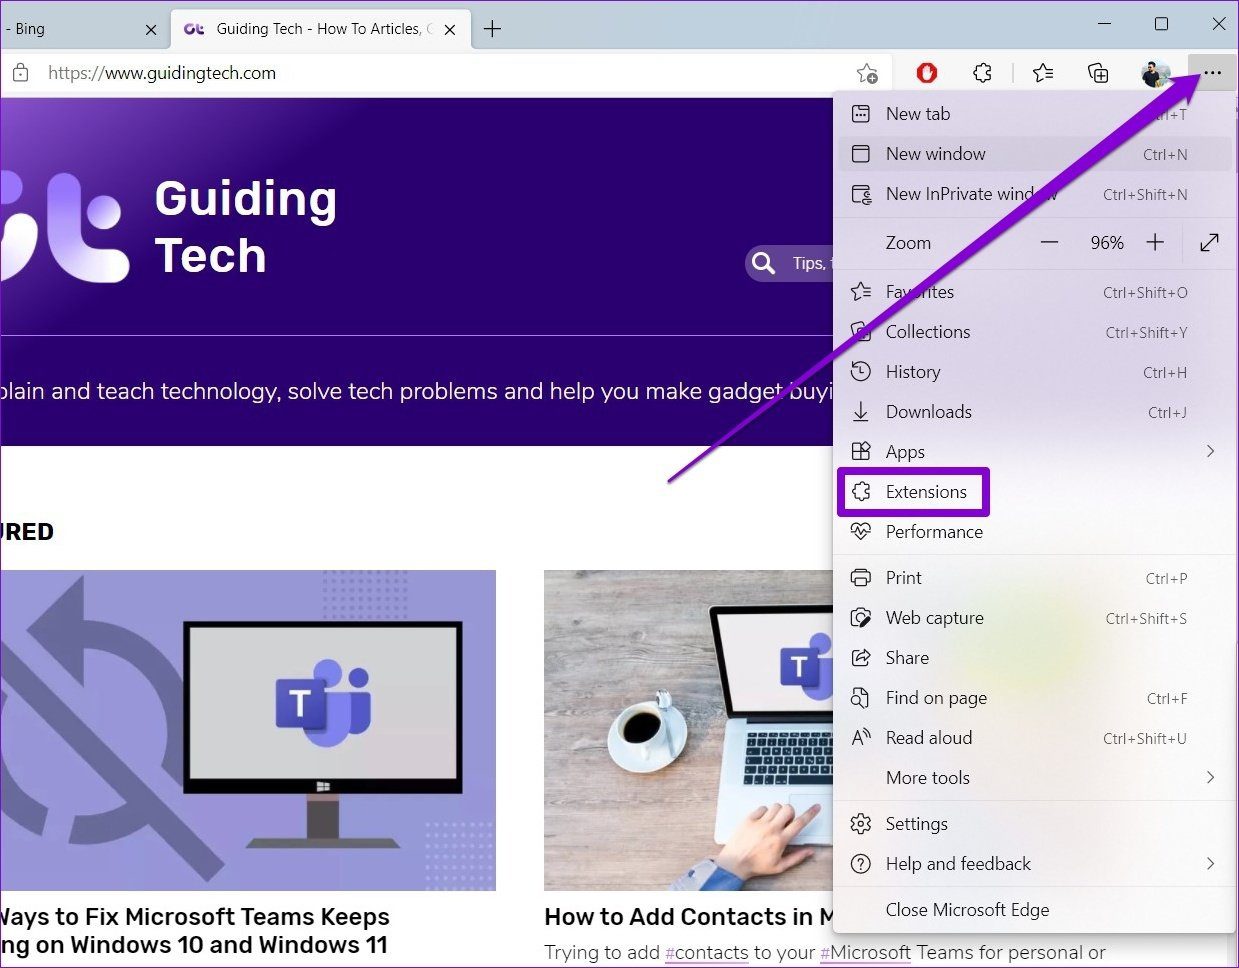
Task: Open laptop with coffee article thumbnail
Action: 689,730
